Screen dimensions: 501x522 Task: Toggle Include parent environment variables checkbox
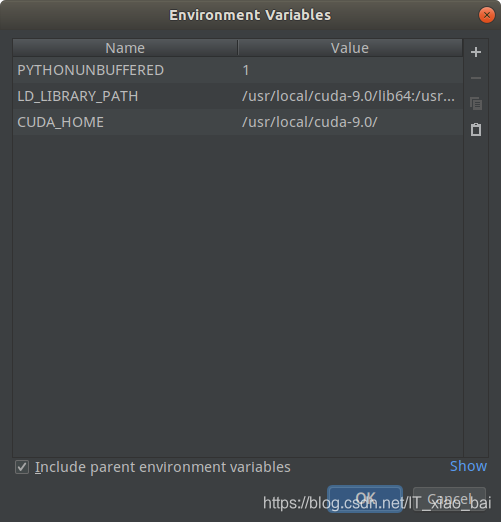pyautogui.click(x=22, y=467)
